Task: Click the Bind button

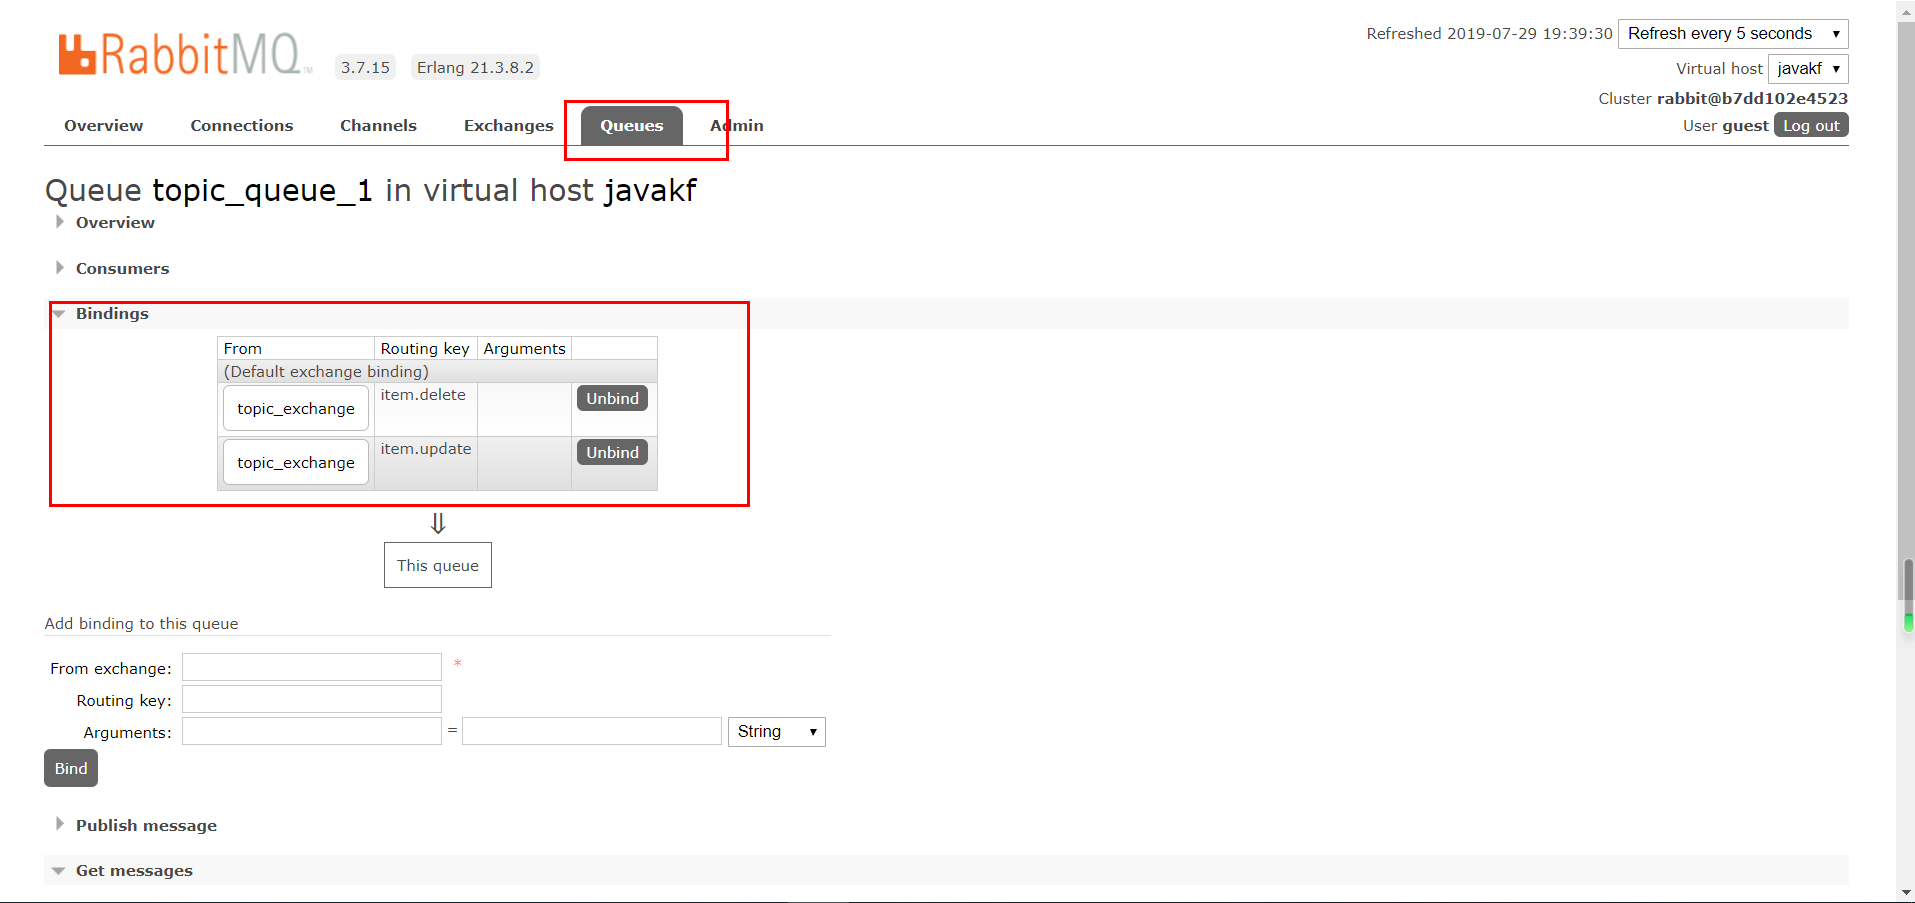Action: click(x=71, y=768)
